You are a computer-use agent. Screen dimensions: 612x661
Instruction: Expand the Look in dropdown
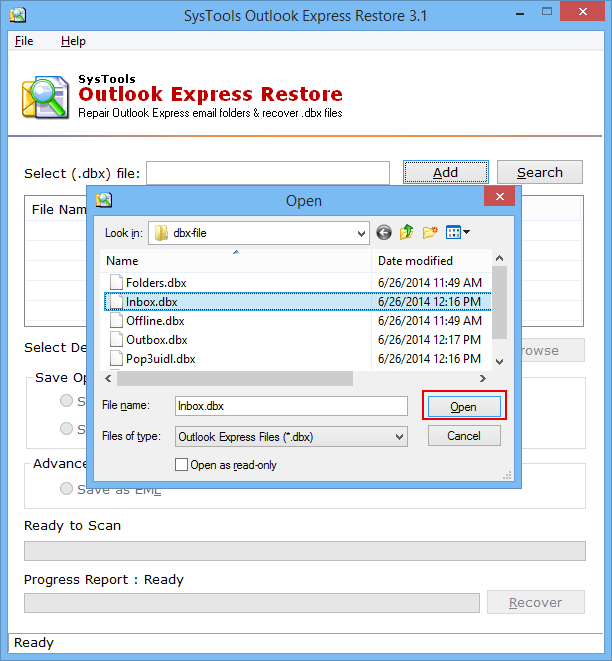click(x=361, y=233)
